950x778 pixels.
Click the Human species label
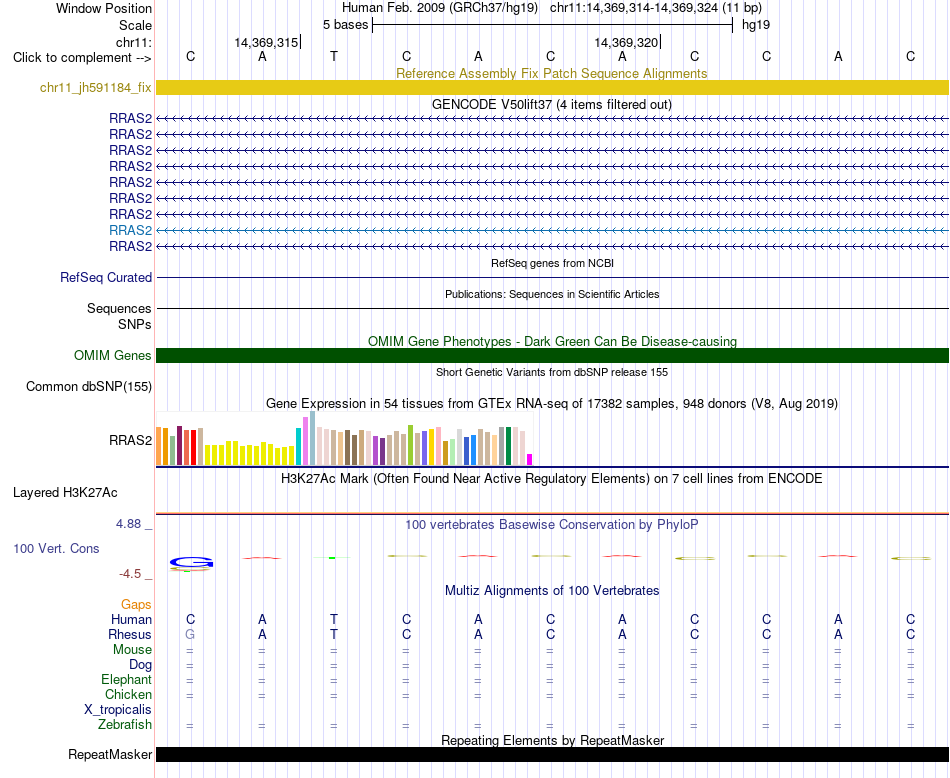point(131,619)
